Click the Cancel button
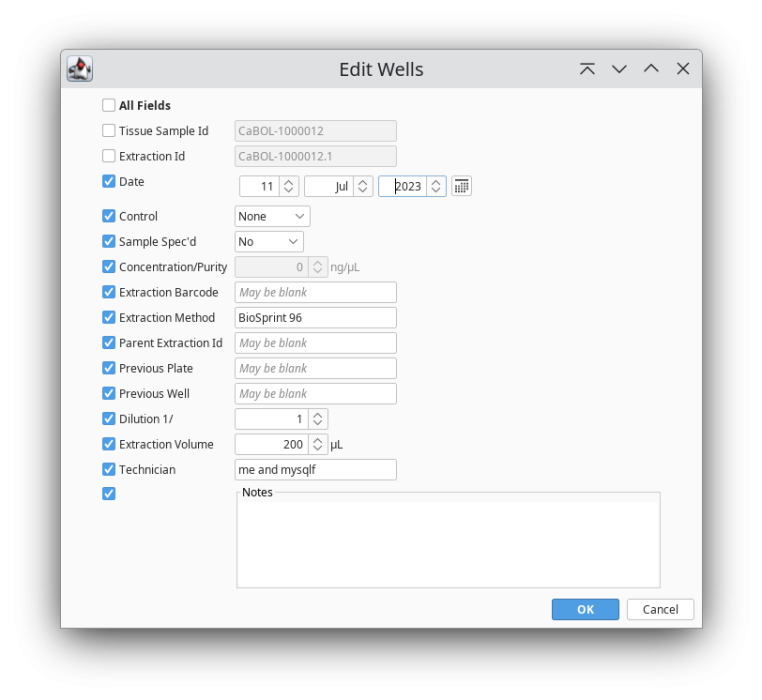The image size is (762, 700). coord(660,609)
